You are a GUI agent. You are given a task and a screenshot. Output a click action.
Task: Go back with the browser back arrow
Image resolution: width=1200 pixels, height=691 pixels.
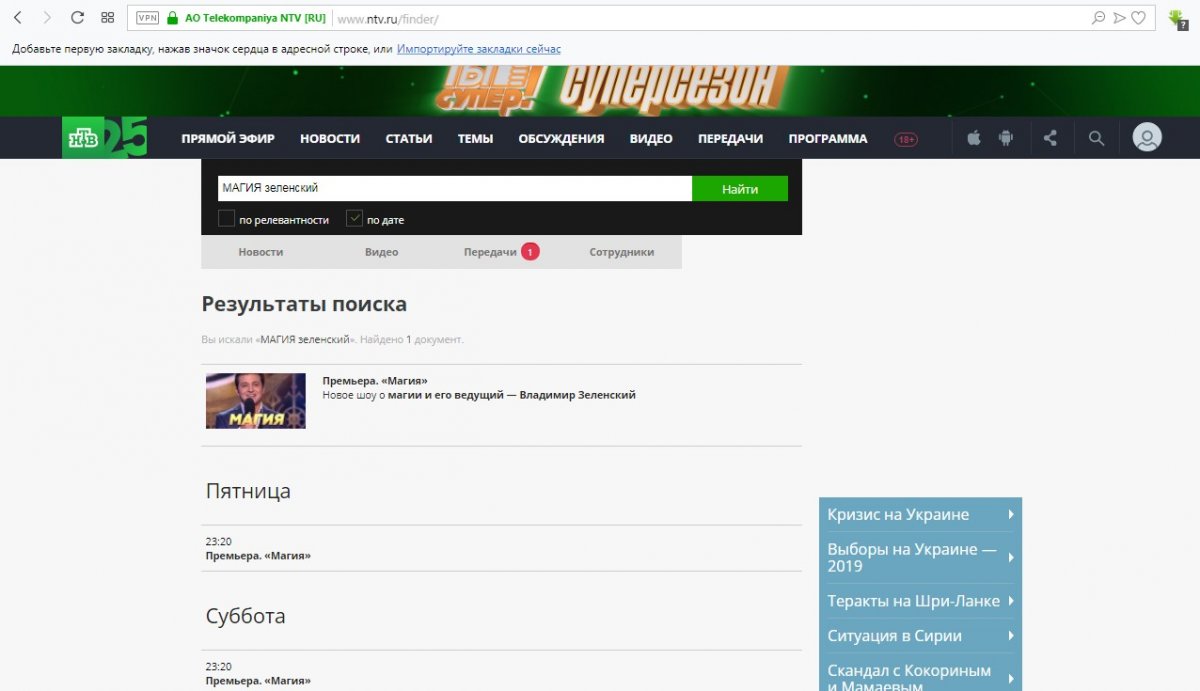click(x=17, y=18)
